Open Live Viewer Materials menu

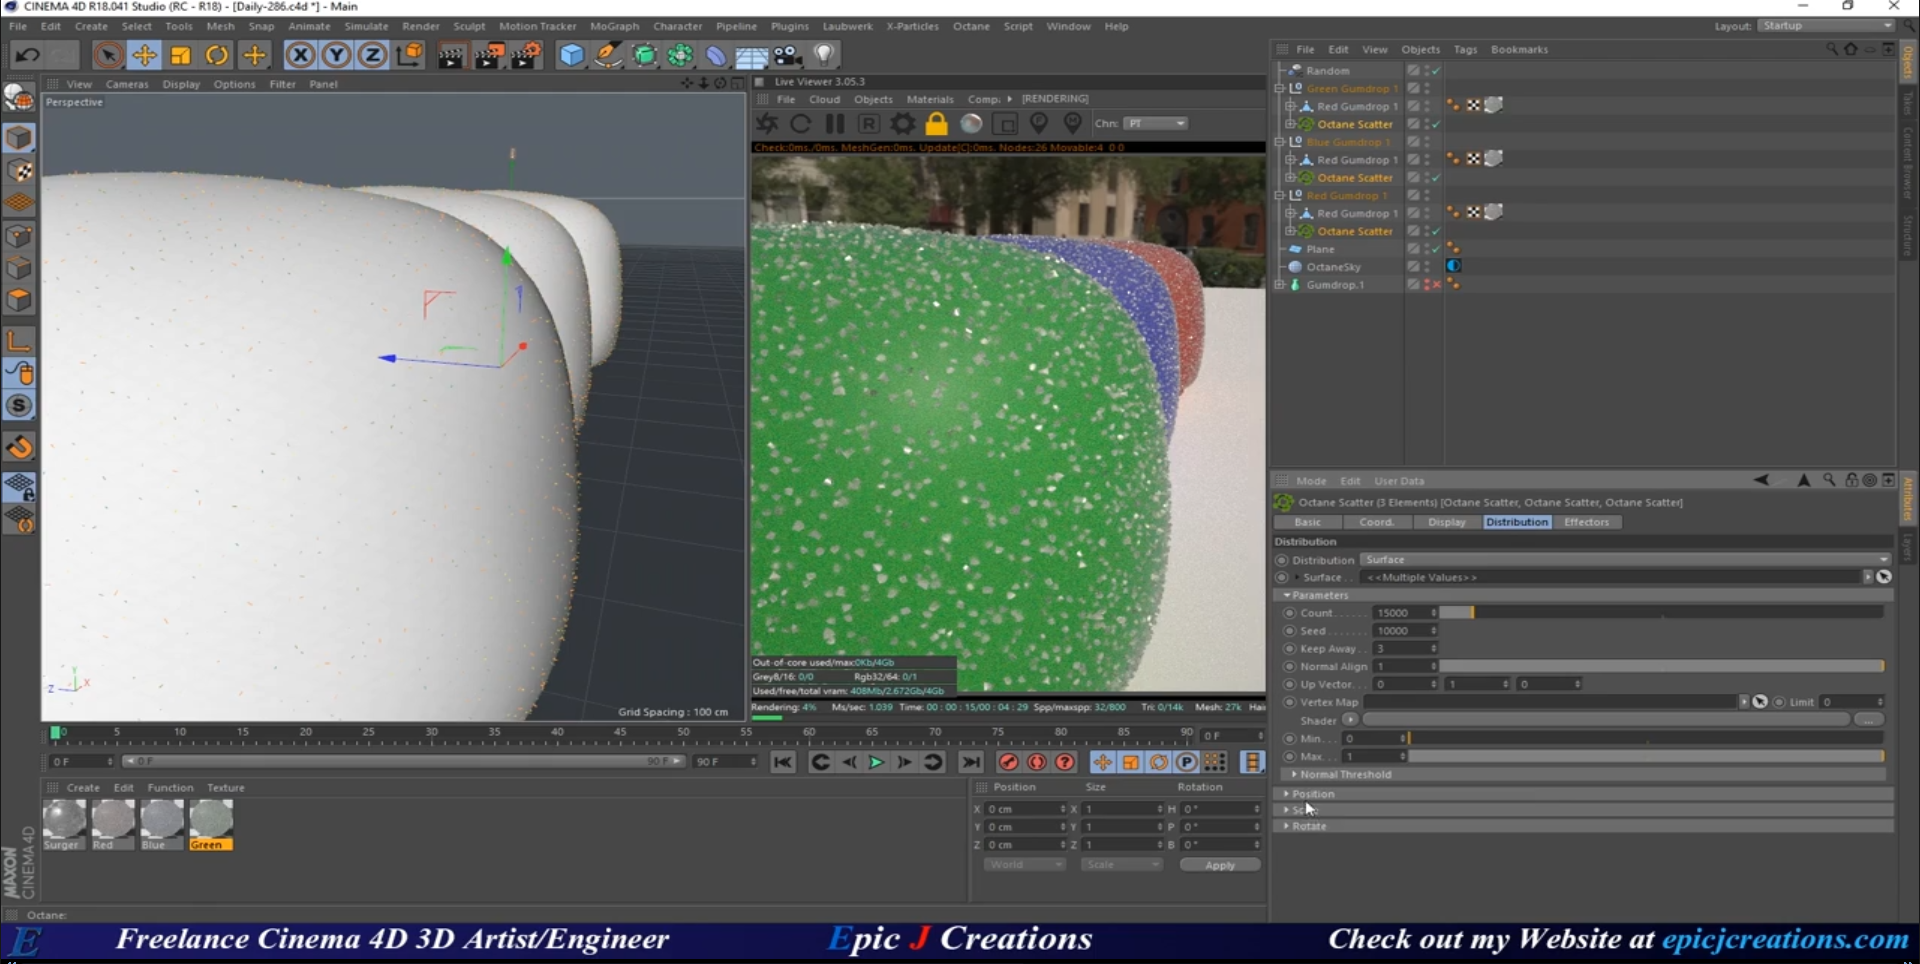point(929,99)
